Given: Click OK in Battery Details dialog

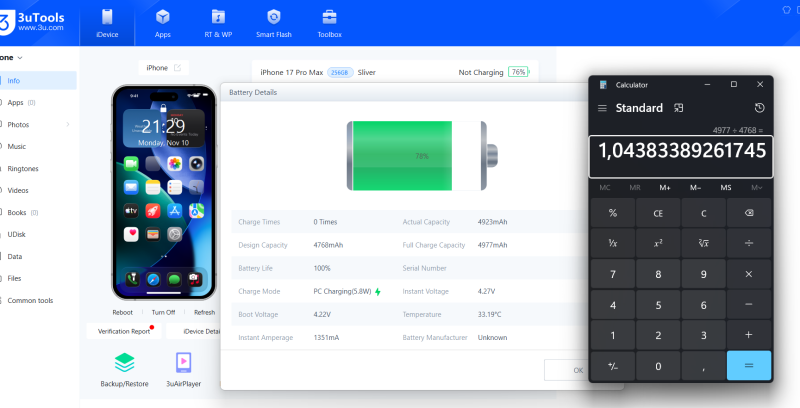Looking at the screenshot, I should point(566,370).
